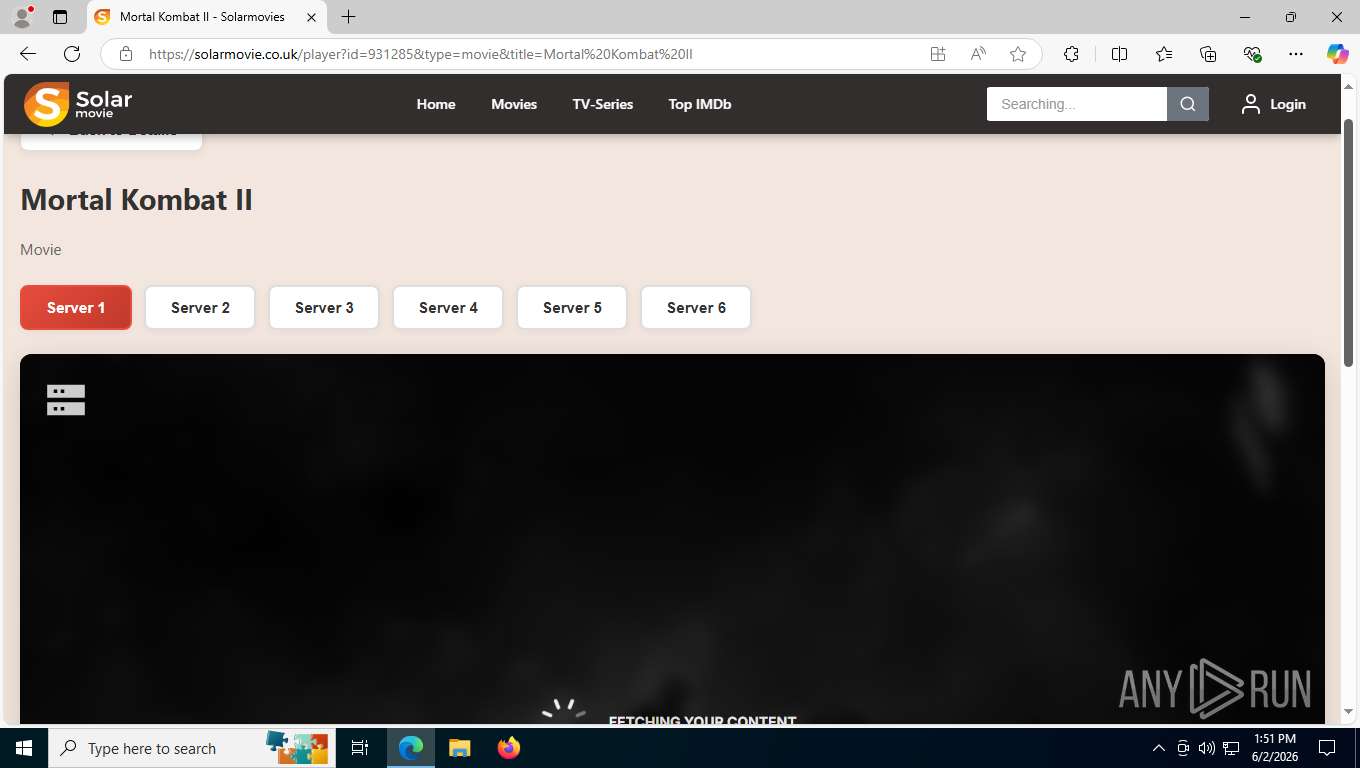Open Task View on the taskbar
The image size is (1360, 768).
point(360,748)
